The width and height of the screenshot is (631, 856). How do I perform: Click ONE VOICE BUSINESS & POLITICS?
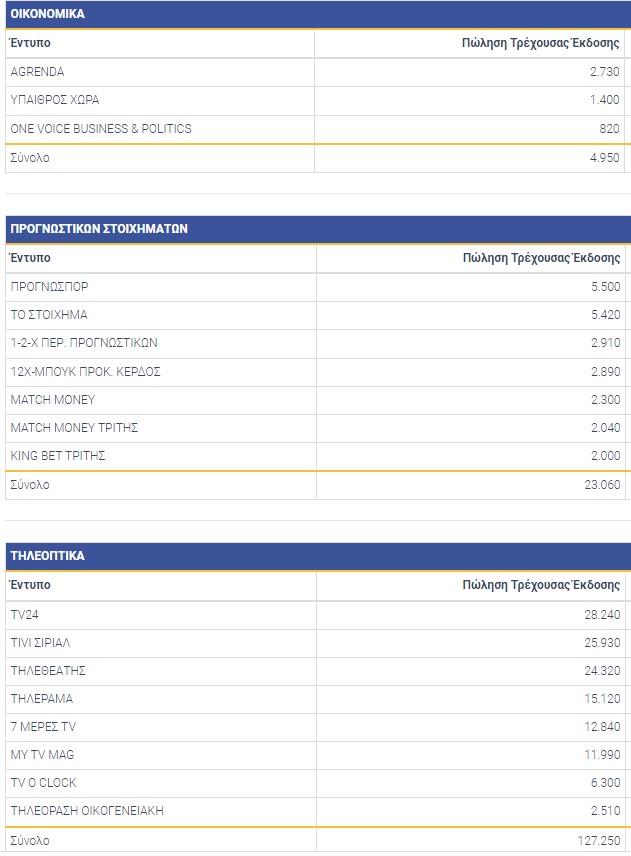pos(101,129)
